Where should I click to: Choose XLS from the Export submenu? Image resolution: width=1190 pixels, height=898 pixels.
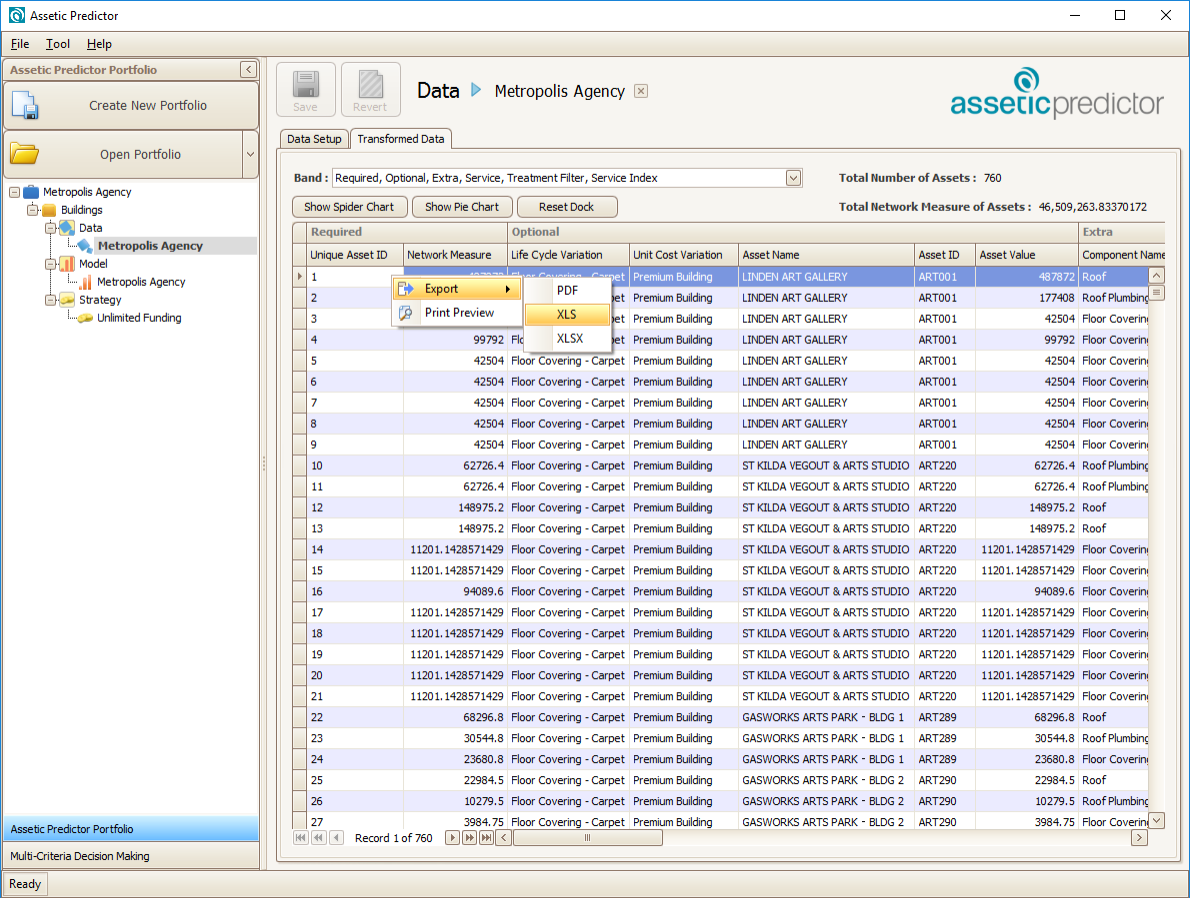[x=566, y=313]
